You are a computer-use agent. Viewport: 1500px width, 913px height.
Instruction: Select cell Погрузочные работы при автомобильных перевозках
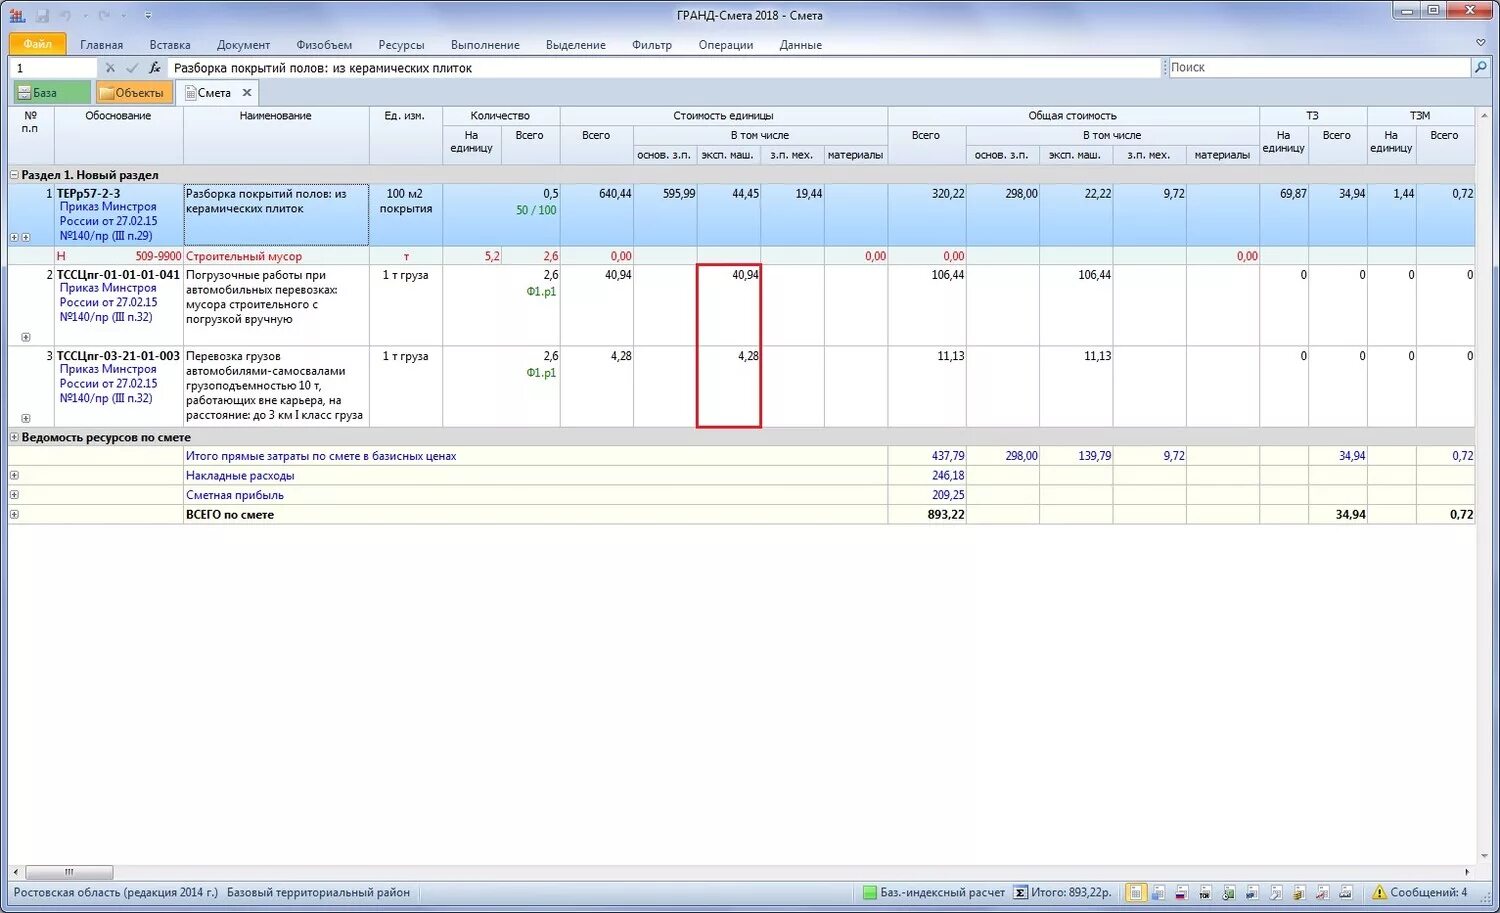[276, 305]
